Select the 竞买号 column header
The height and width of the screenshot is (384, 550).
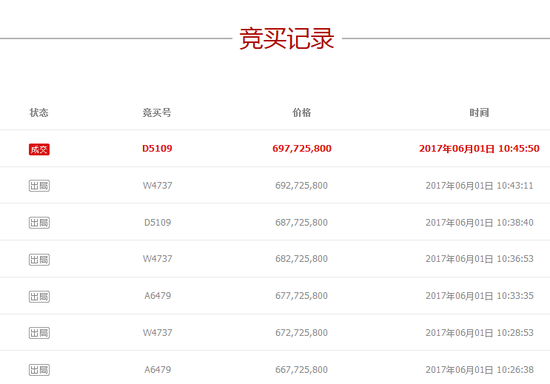point(157,113)
